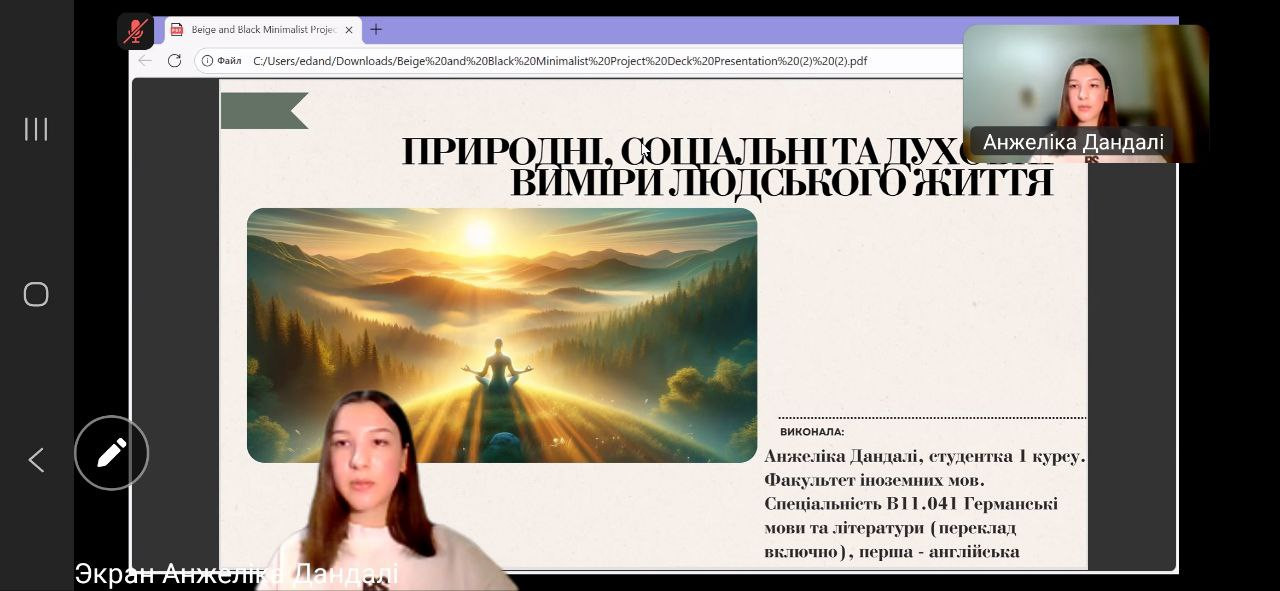Tap the Экран Анжеліка Дандалі screen-share label
Viewport: 1280px width, 591px height.
tap(237, 574)
